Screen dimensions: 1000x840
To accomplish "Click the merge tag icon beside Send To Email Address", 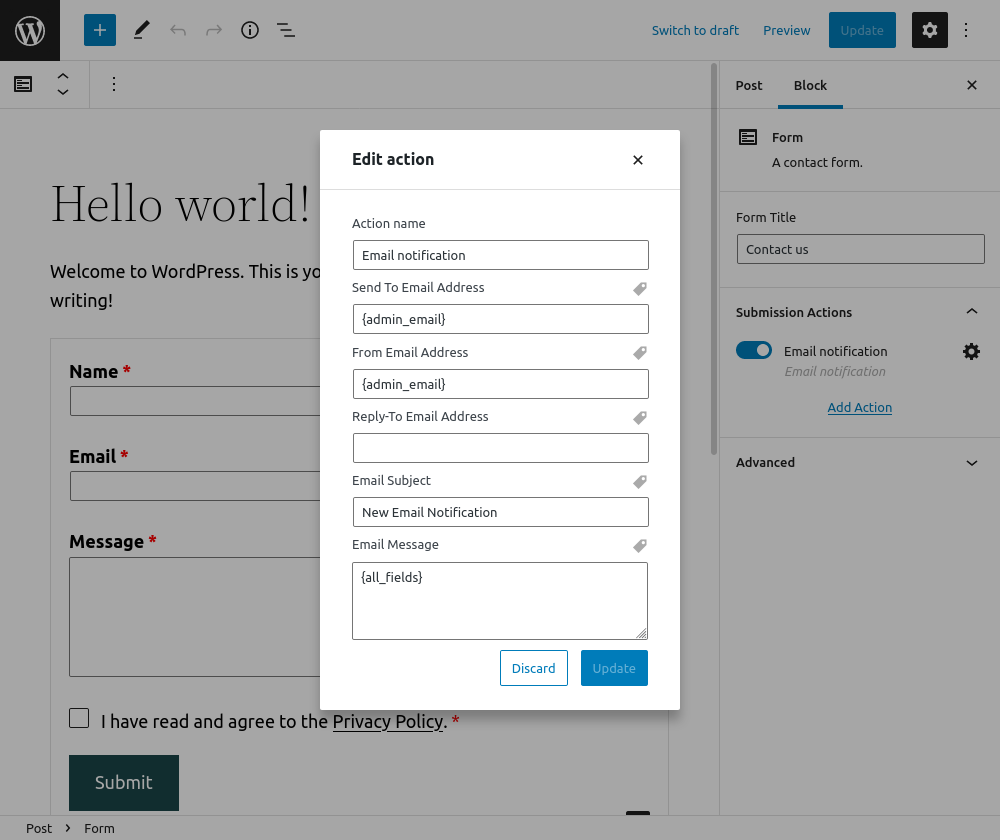I will tap(640, 289).
